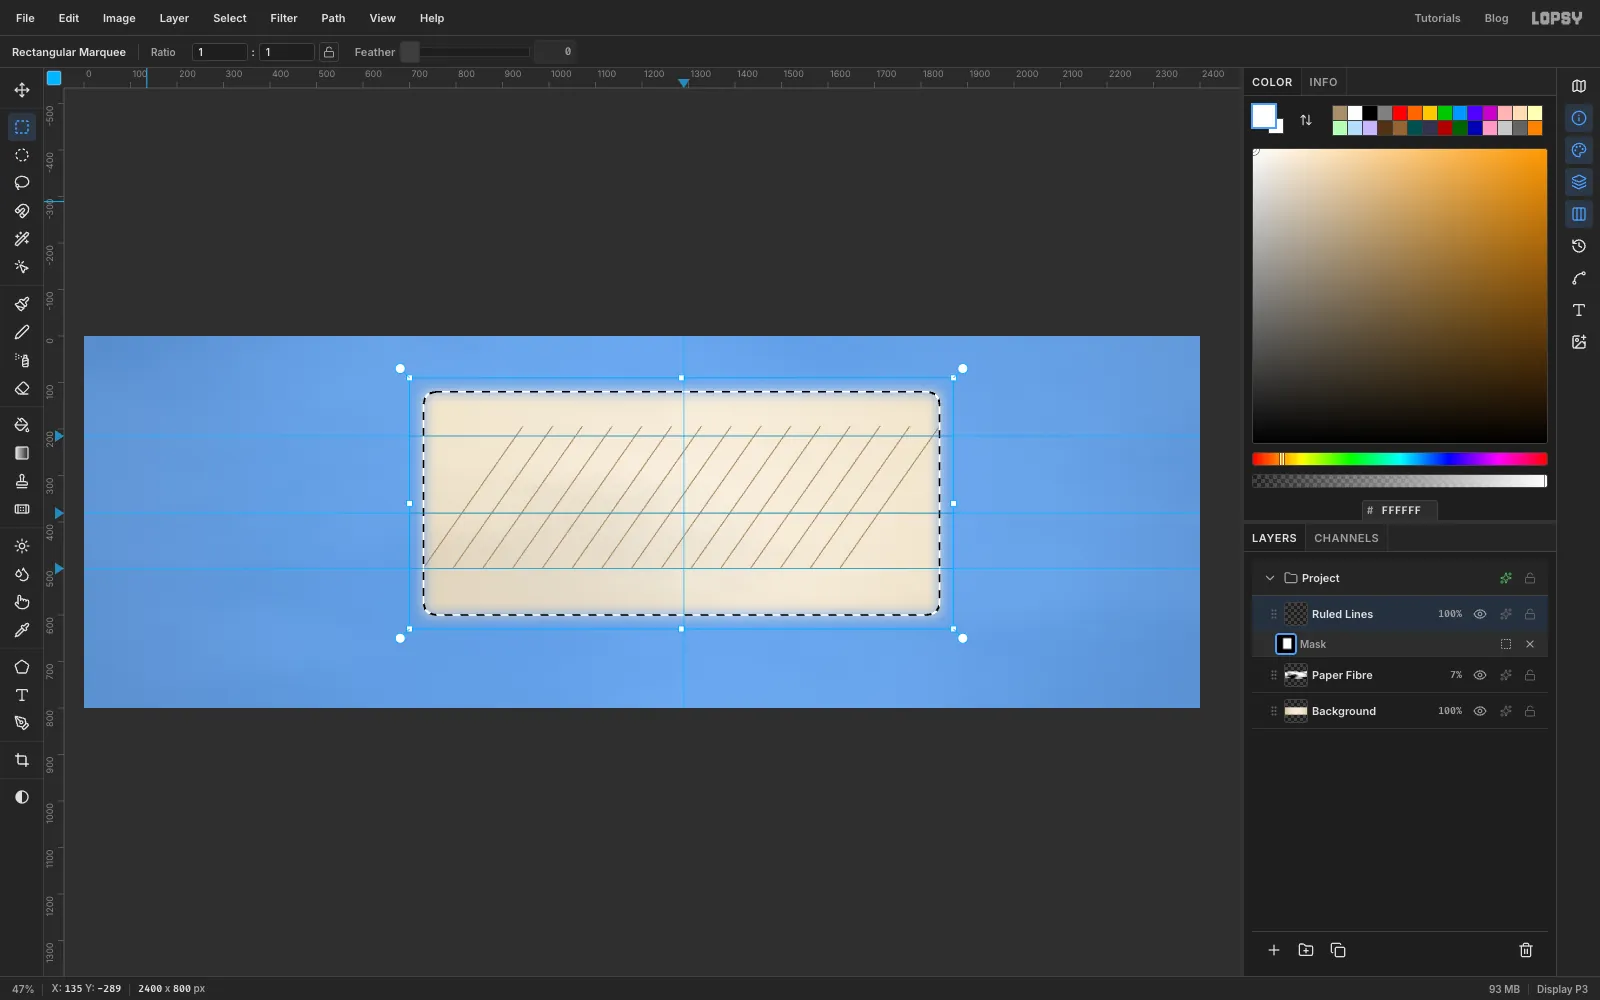Hide the Paper Fibre layer
Image resolution: width=1600 pixels, height=1000 pixels.
coord(1480,675)
